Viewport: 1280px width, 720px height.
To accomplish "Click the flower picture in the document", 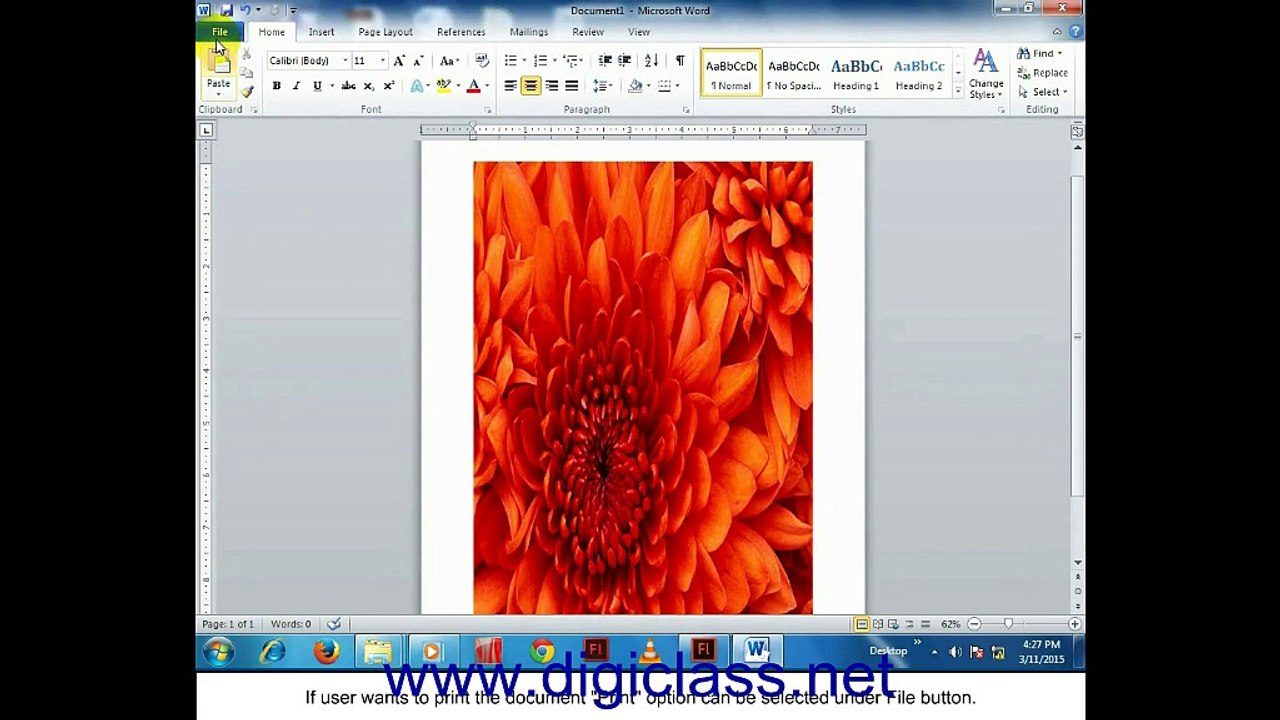I will [643, 388].
